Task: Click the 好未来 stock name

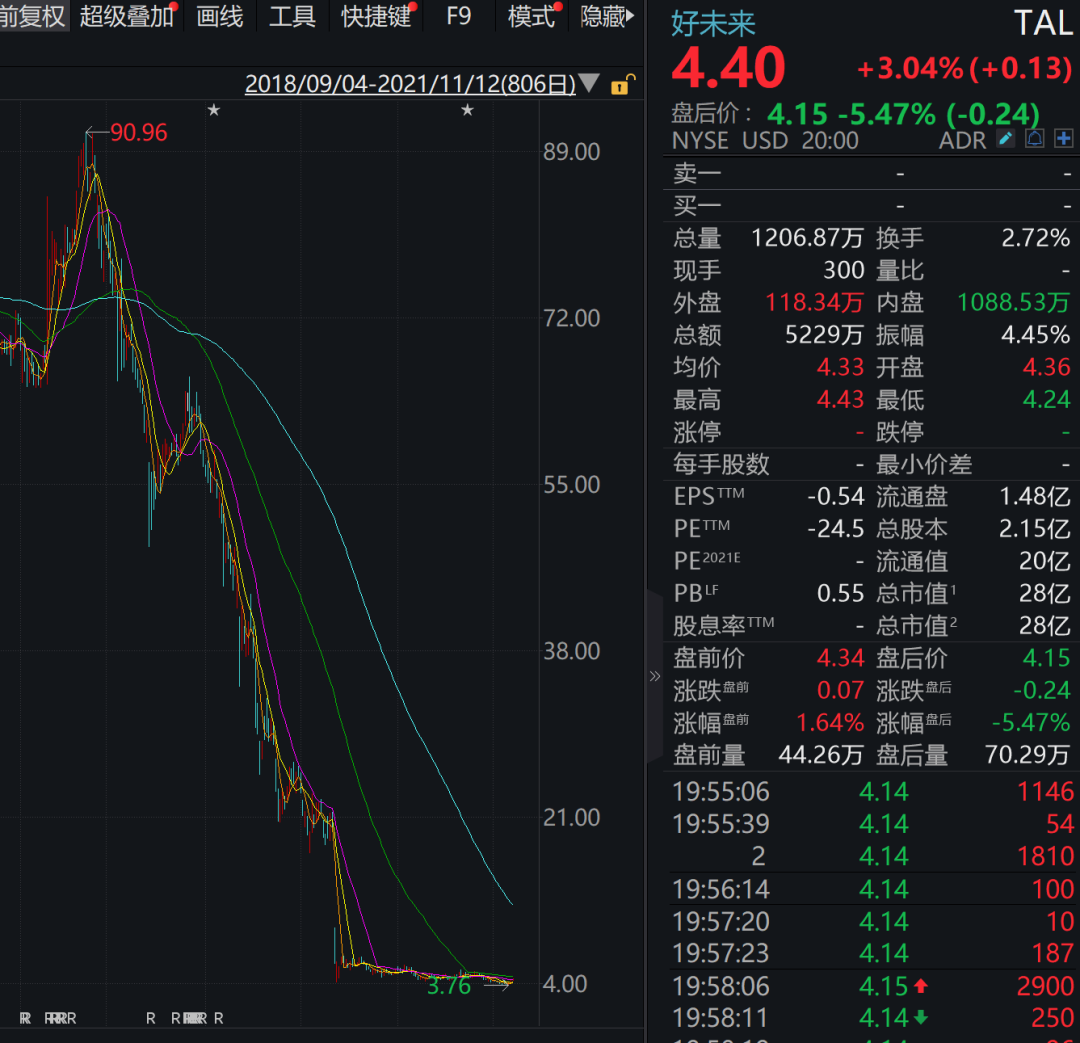Action: (712, 24)
